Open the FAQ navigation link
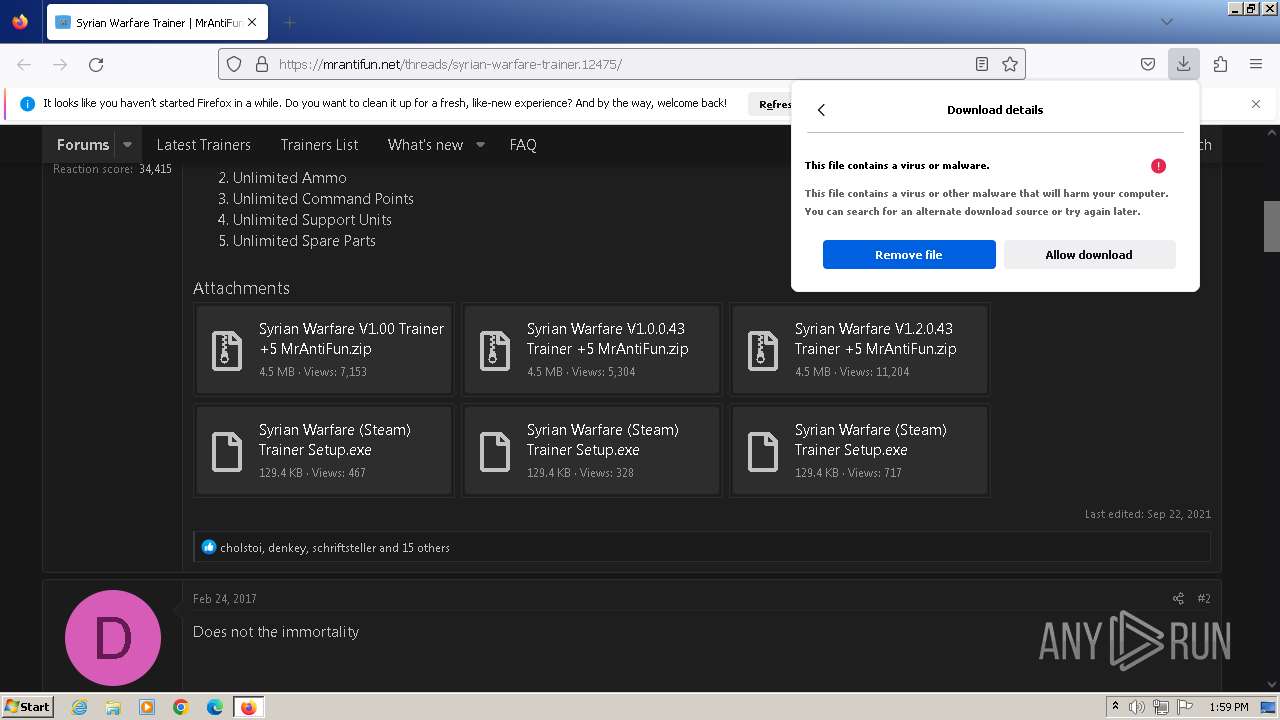This screenshot has width=1280, height=720. pos(523,145)
